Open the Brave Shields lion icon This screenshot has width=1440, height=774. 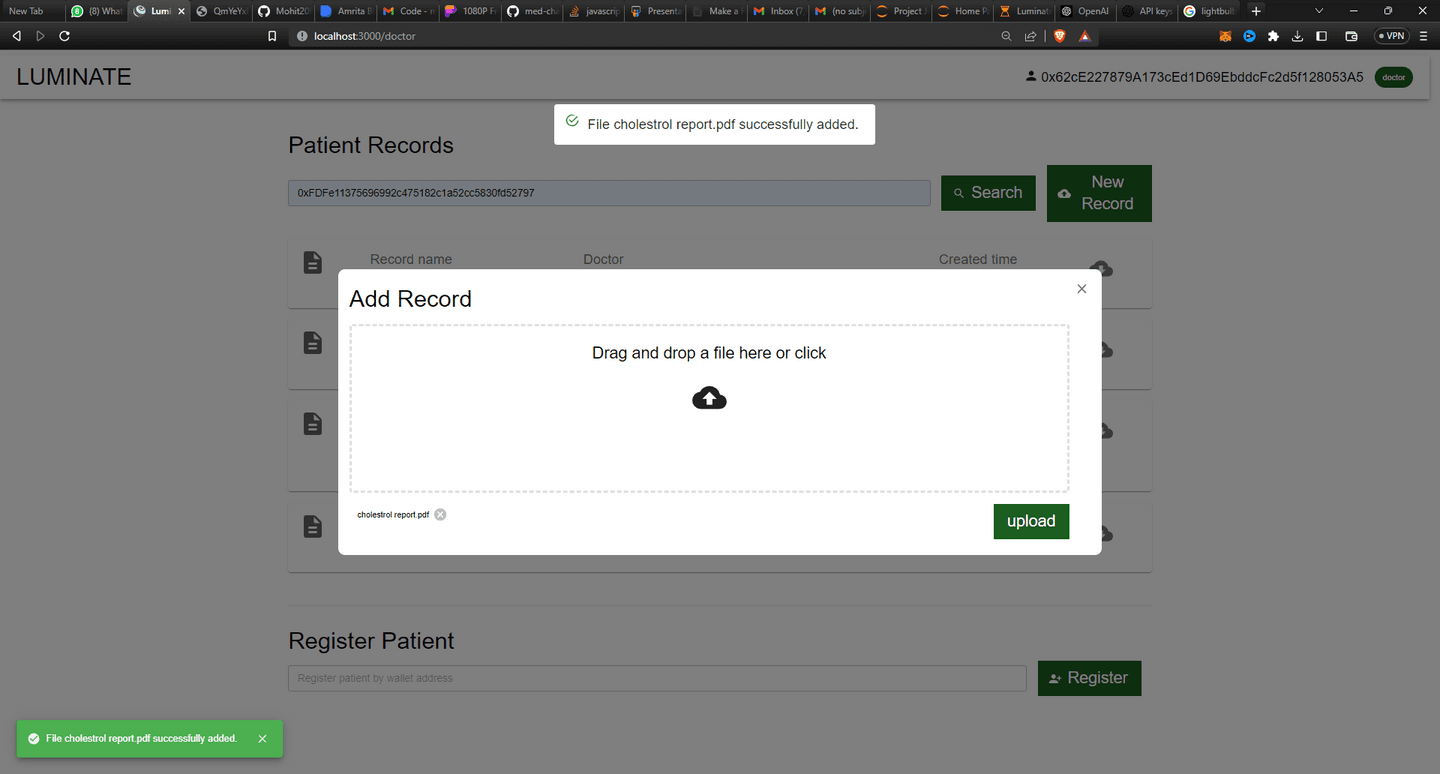click(1060, 36)
